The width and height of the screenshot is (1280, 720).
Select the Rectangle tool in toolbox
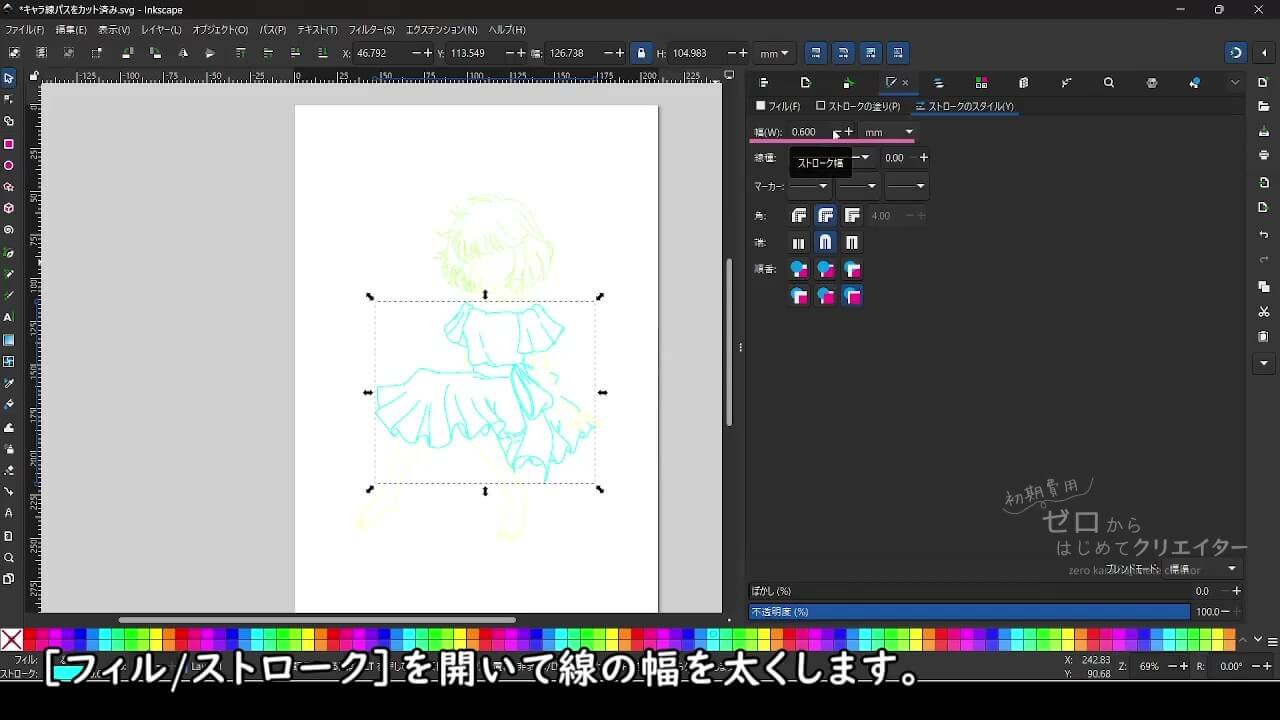click(x=9, y=144)
